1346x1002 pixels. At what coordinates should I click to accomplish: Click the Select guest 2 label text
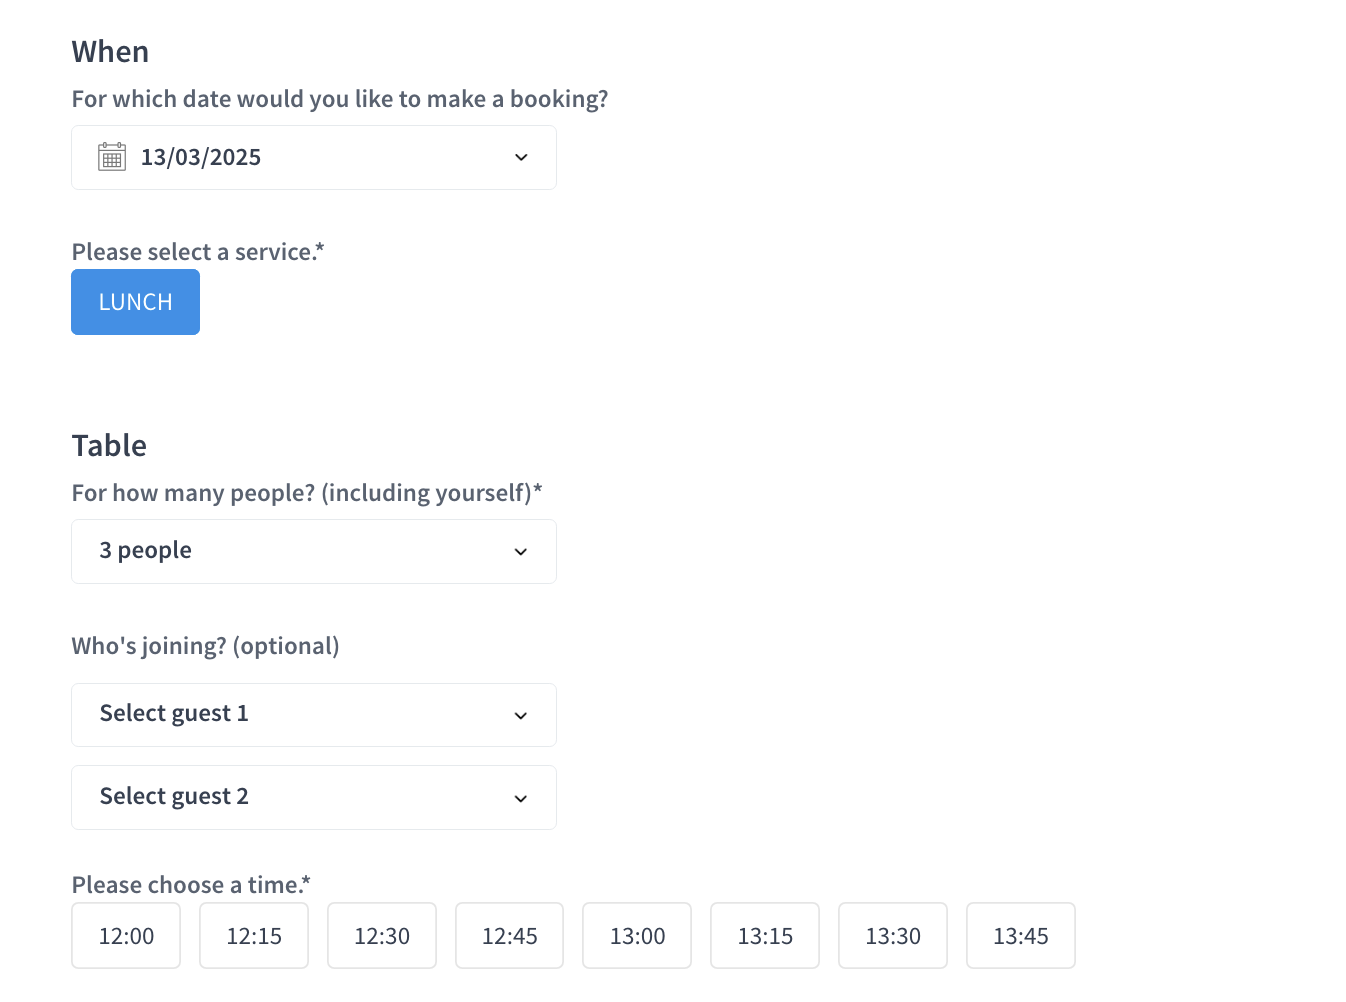tap(174, 797)
